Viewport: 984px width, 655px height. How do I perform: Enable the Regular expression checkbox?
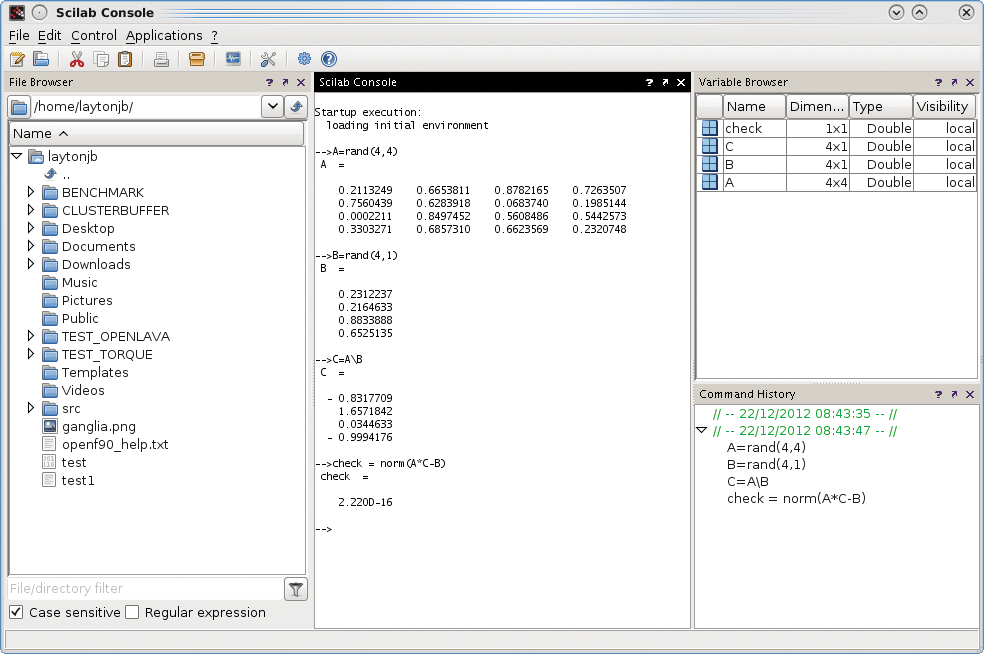click(132, 612)
